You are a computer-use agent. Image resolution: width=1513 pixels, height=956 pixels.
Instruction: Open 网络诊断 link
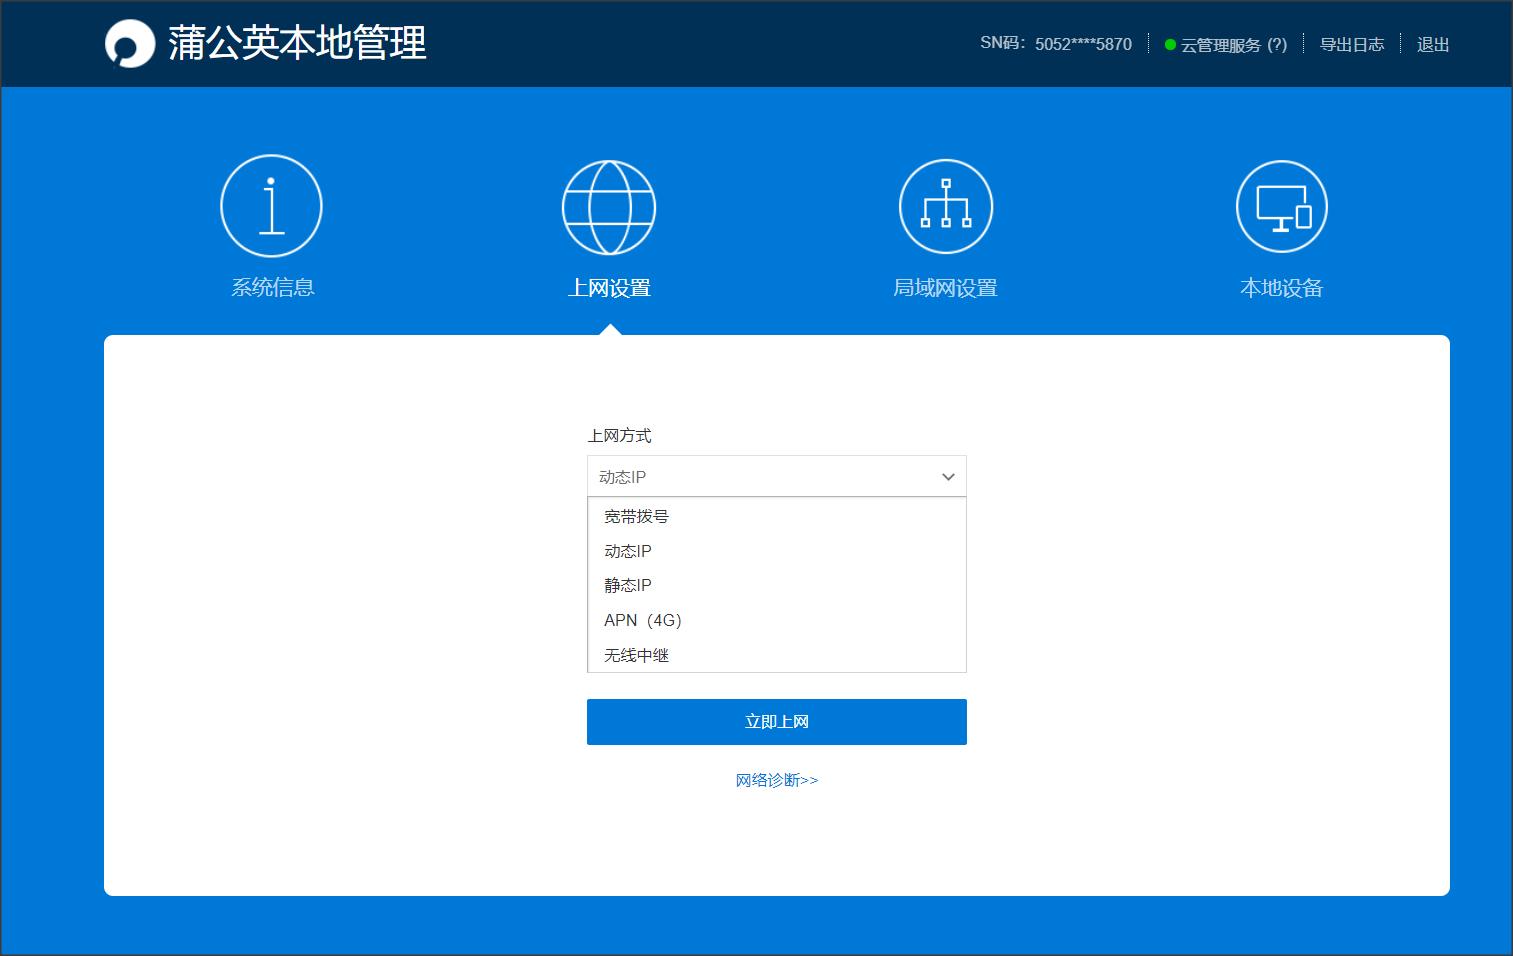[x=776, y=780]
